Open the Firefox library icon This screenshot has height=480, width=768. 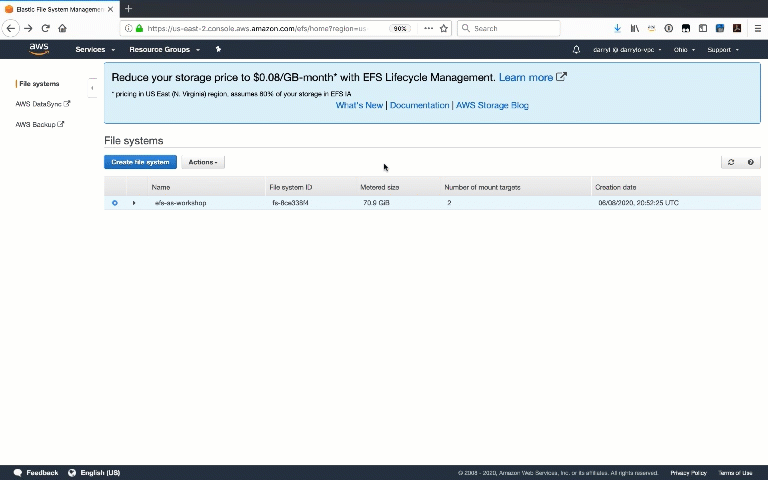click(x=635, y=28)
